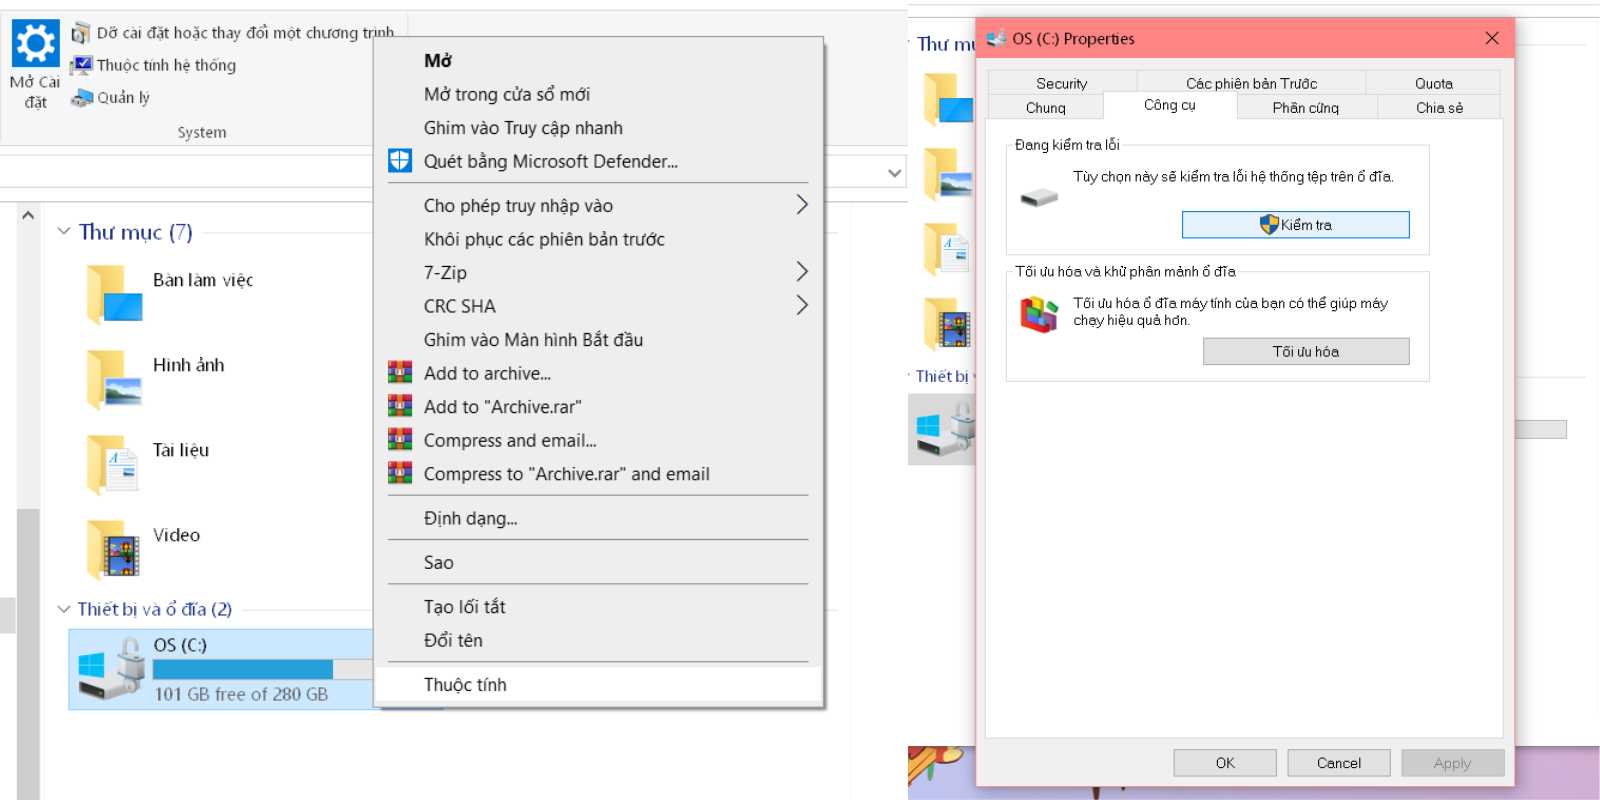This screenshot has height=800, width=1600.
Task: Click WinRAR icon beside Add to archive
Action: pyautogui.click(x=400, y=373)
